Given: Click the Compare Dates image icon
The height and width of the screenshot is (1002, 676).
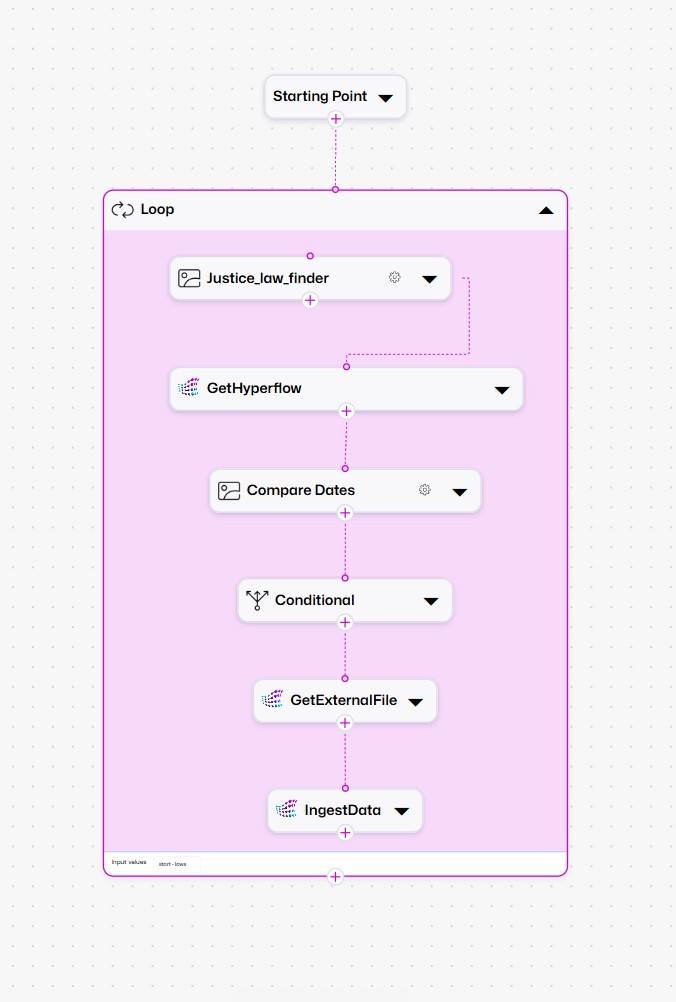Looking at the screenshot, I should coord(229,491).
